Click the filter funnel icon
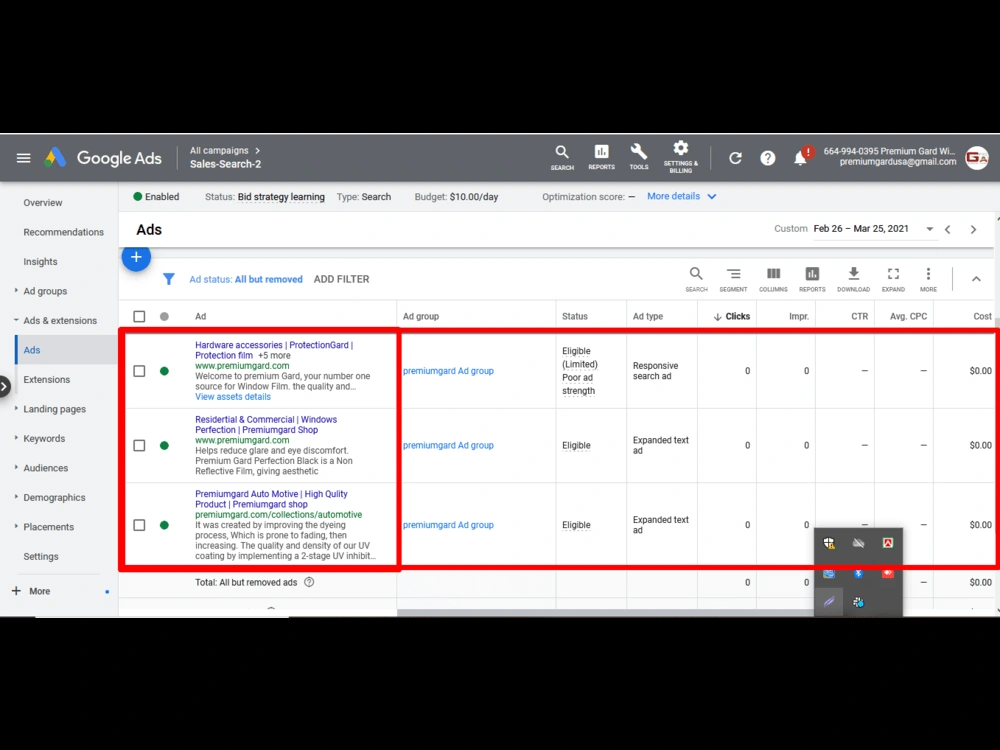Screen dimensions: 1000x750 point(168,279)
